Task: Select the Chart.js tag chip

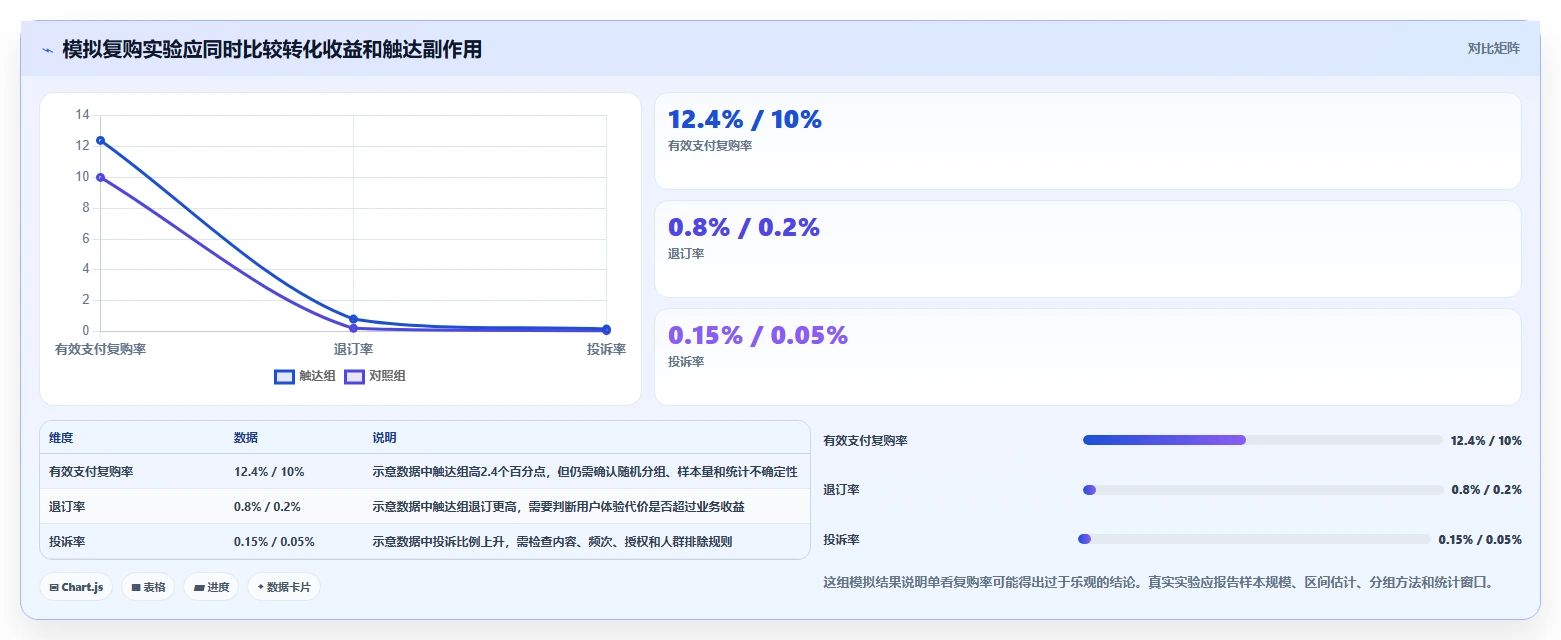Action: click(76, 587)
